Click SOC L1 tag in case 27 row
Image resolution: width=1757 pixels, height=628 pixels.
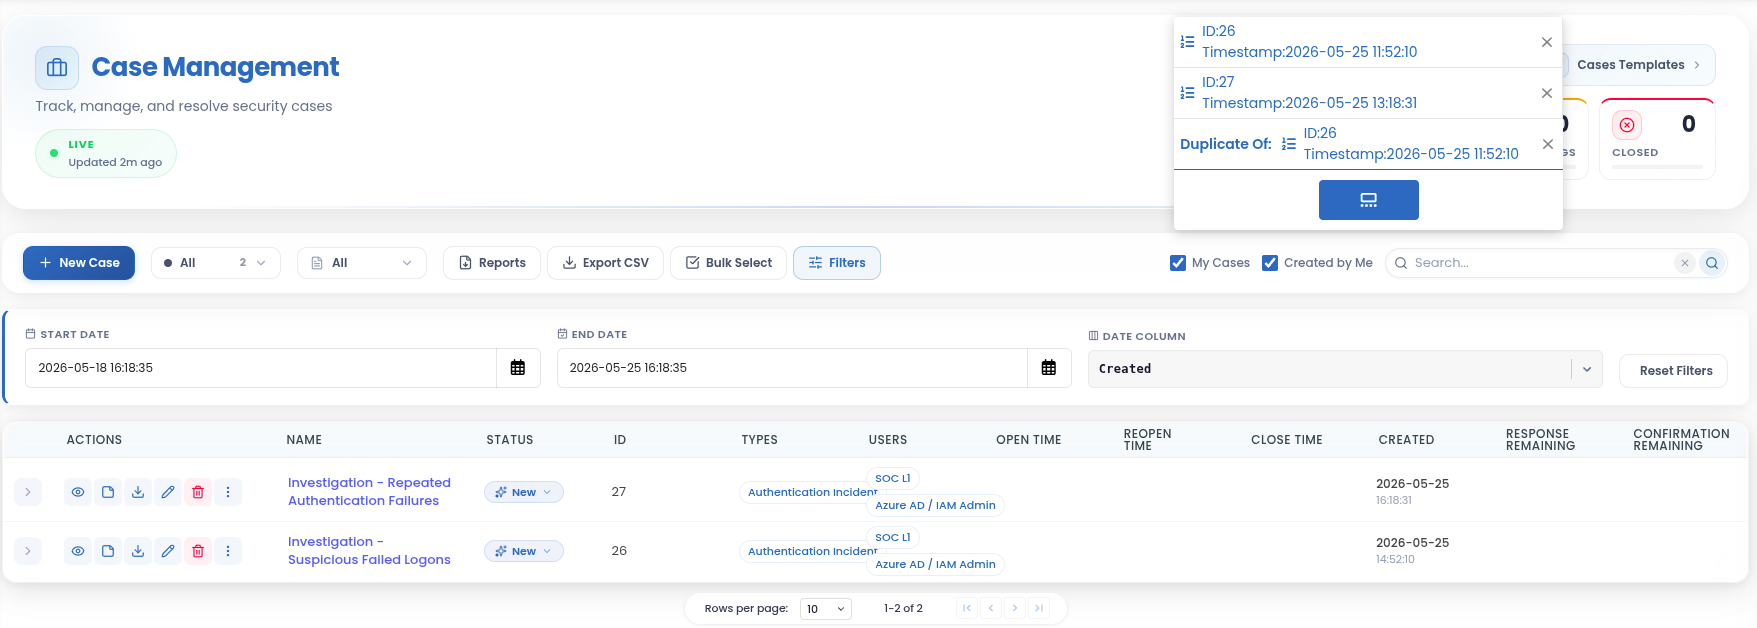click(x=892, y=478)
